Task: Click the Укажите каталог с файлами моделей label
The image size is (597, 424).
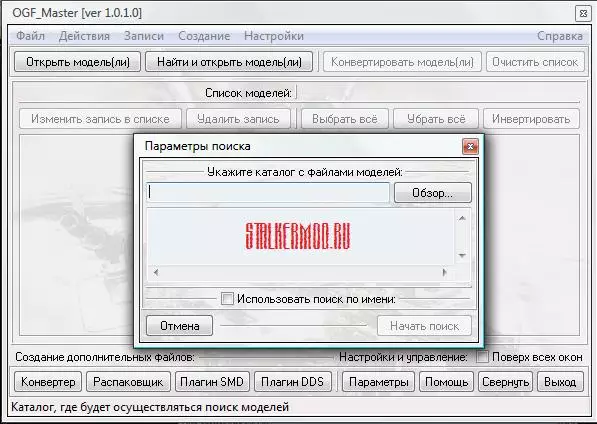Action: 305,172
